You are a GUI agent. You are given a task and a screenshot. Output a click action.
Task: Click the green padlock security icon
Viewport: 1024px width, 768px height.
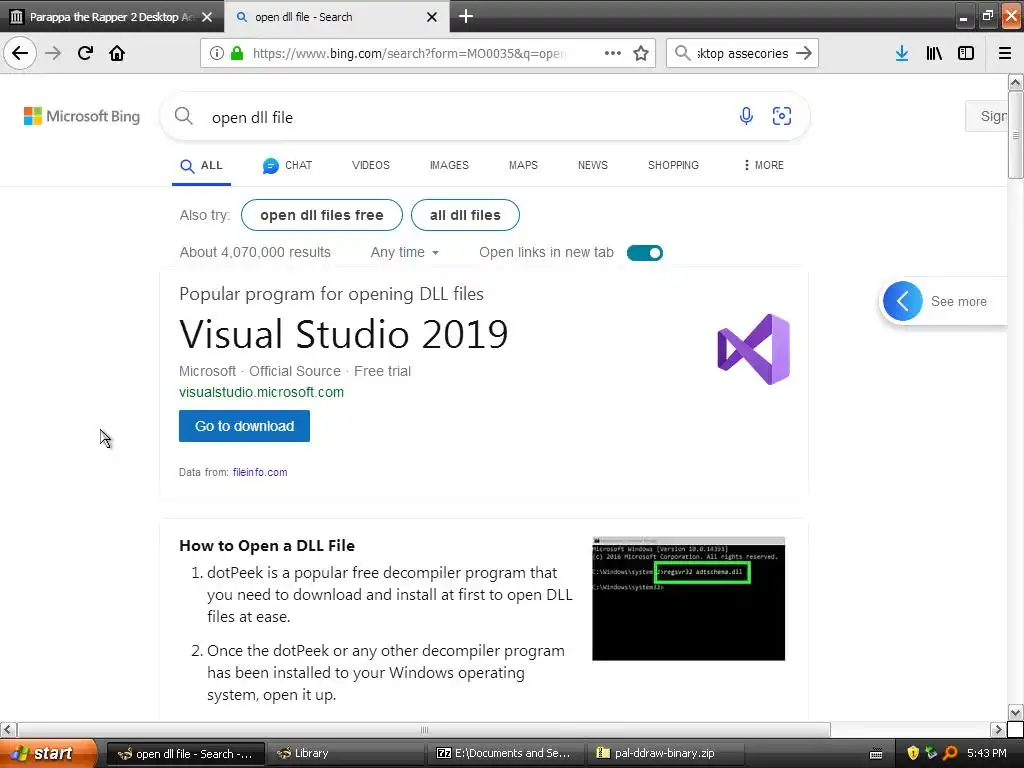[x=237, y=54]
